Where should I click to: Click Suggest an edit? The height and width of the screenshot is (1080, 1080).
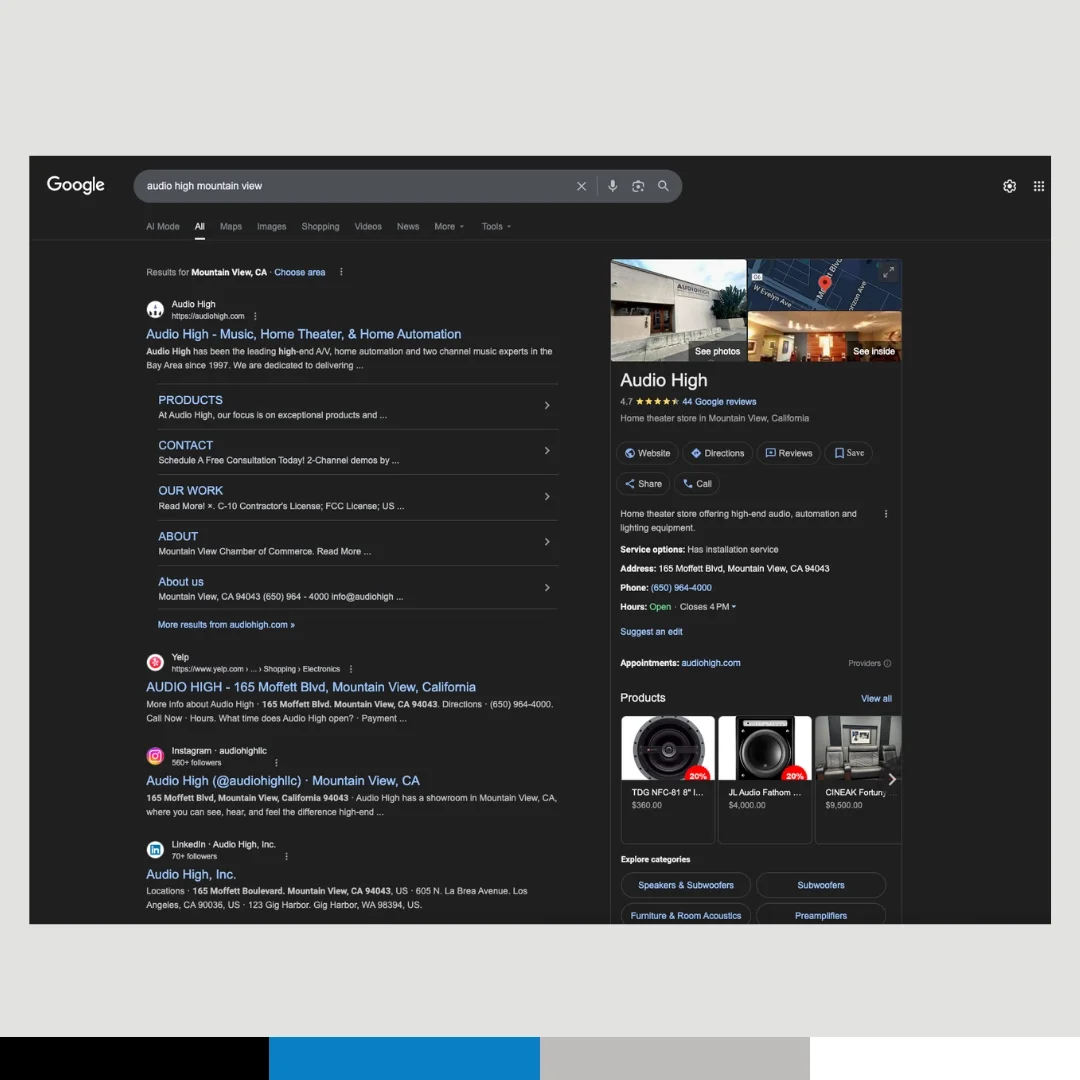pyautogui.click(x=651, y=632)
